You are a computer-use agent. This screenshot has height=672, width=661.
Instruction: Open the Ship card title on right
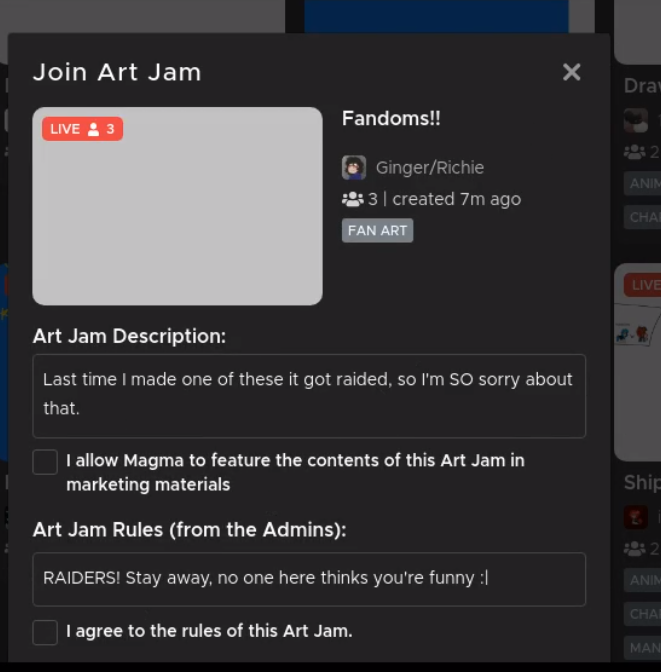coord(641,482)
